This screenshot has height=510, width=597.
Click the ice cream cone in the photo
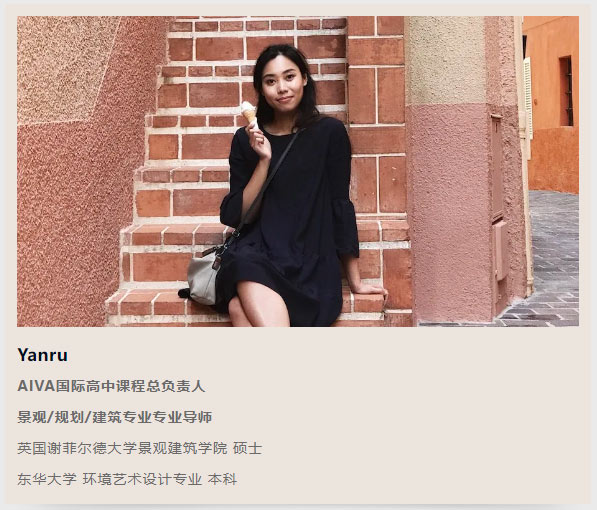(x=249, y=113)
